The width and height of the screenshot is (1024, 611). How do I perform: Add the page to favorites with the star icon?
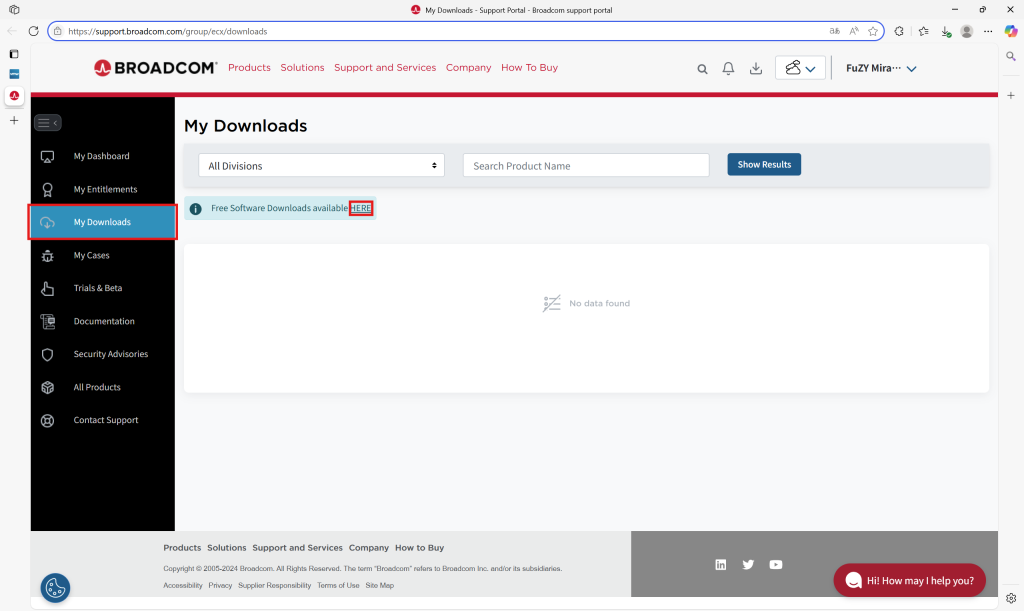pyautogui.click(x=873, y=31)
